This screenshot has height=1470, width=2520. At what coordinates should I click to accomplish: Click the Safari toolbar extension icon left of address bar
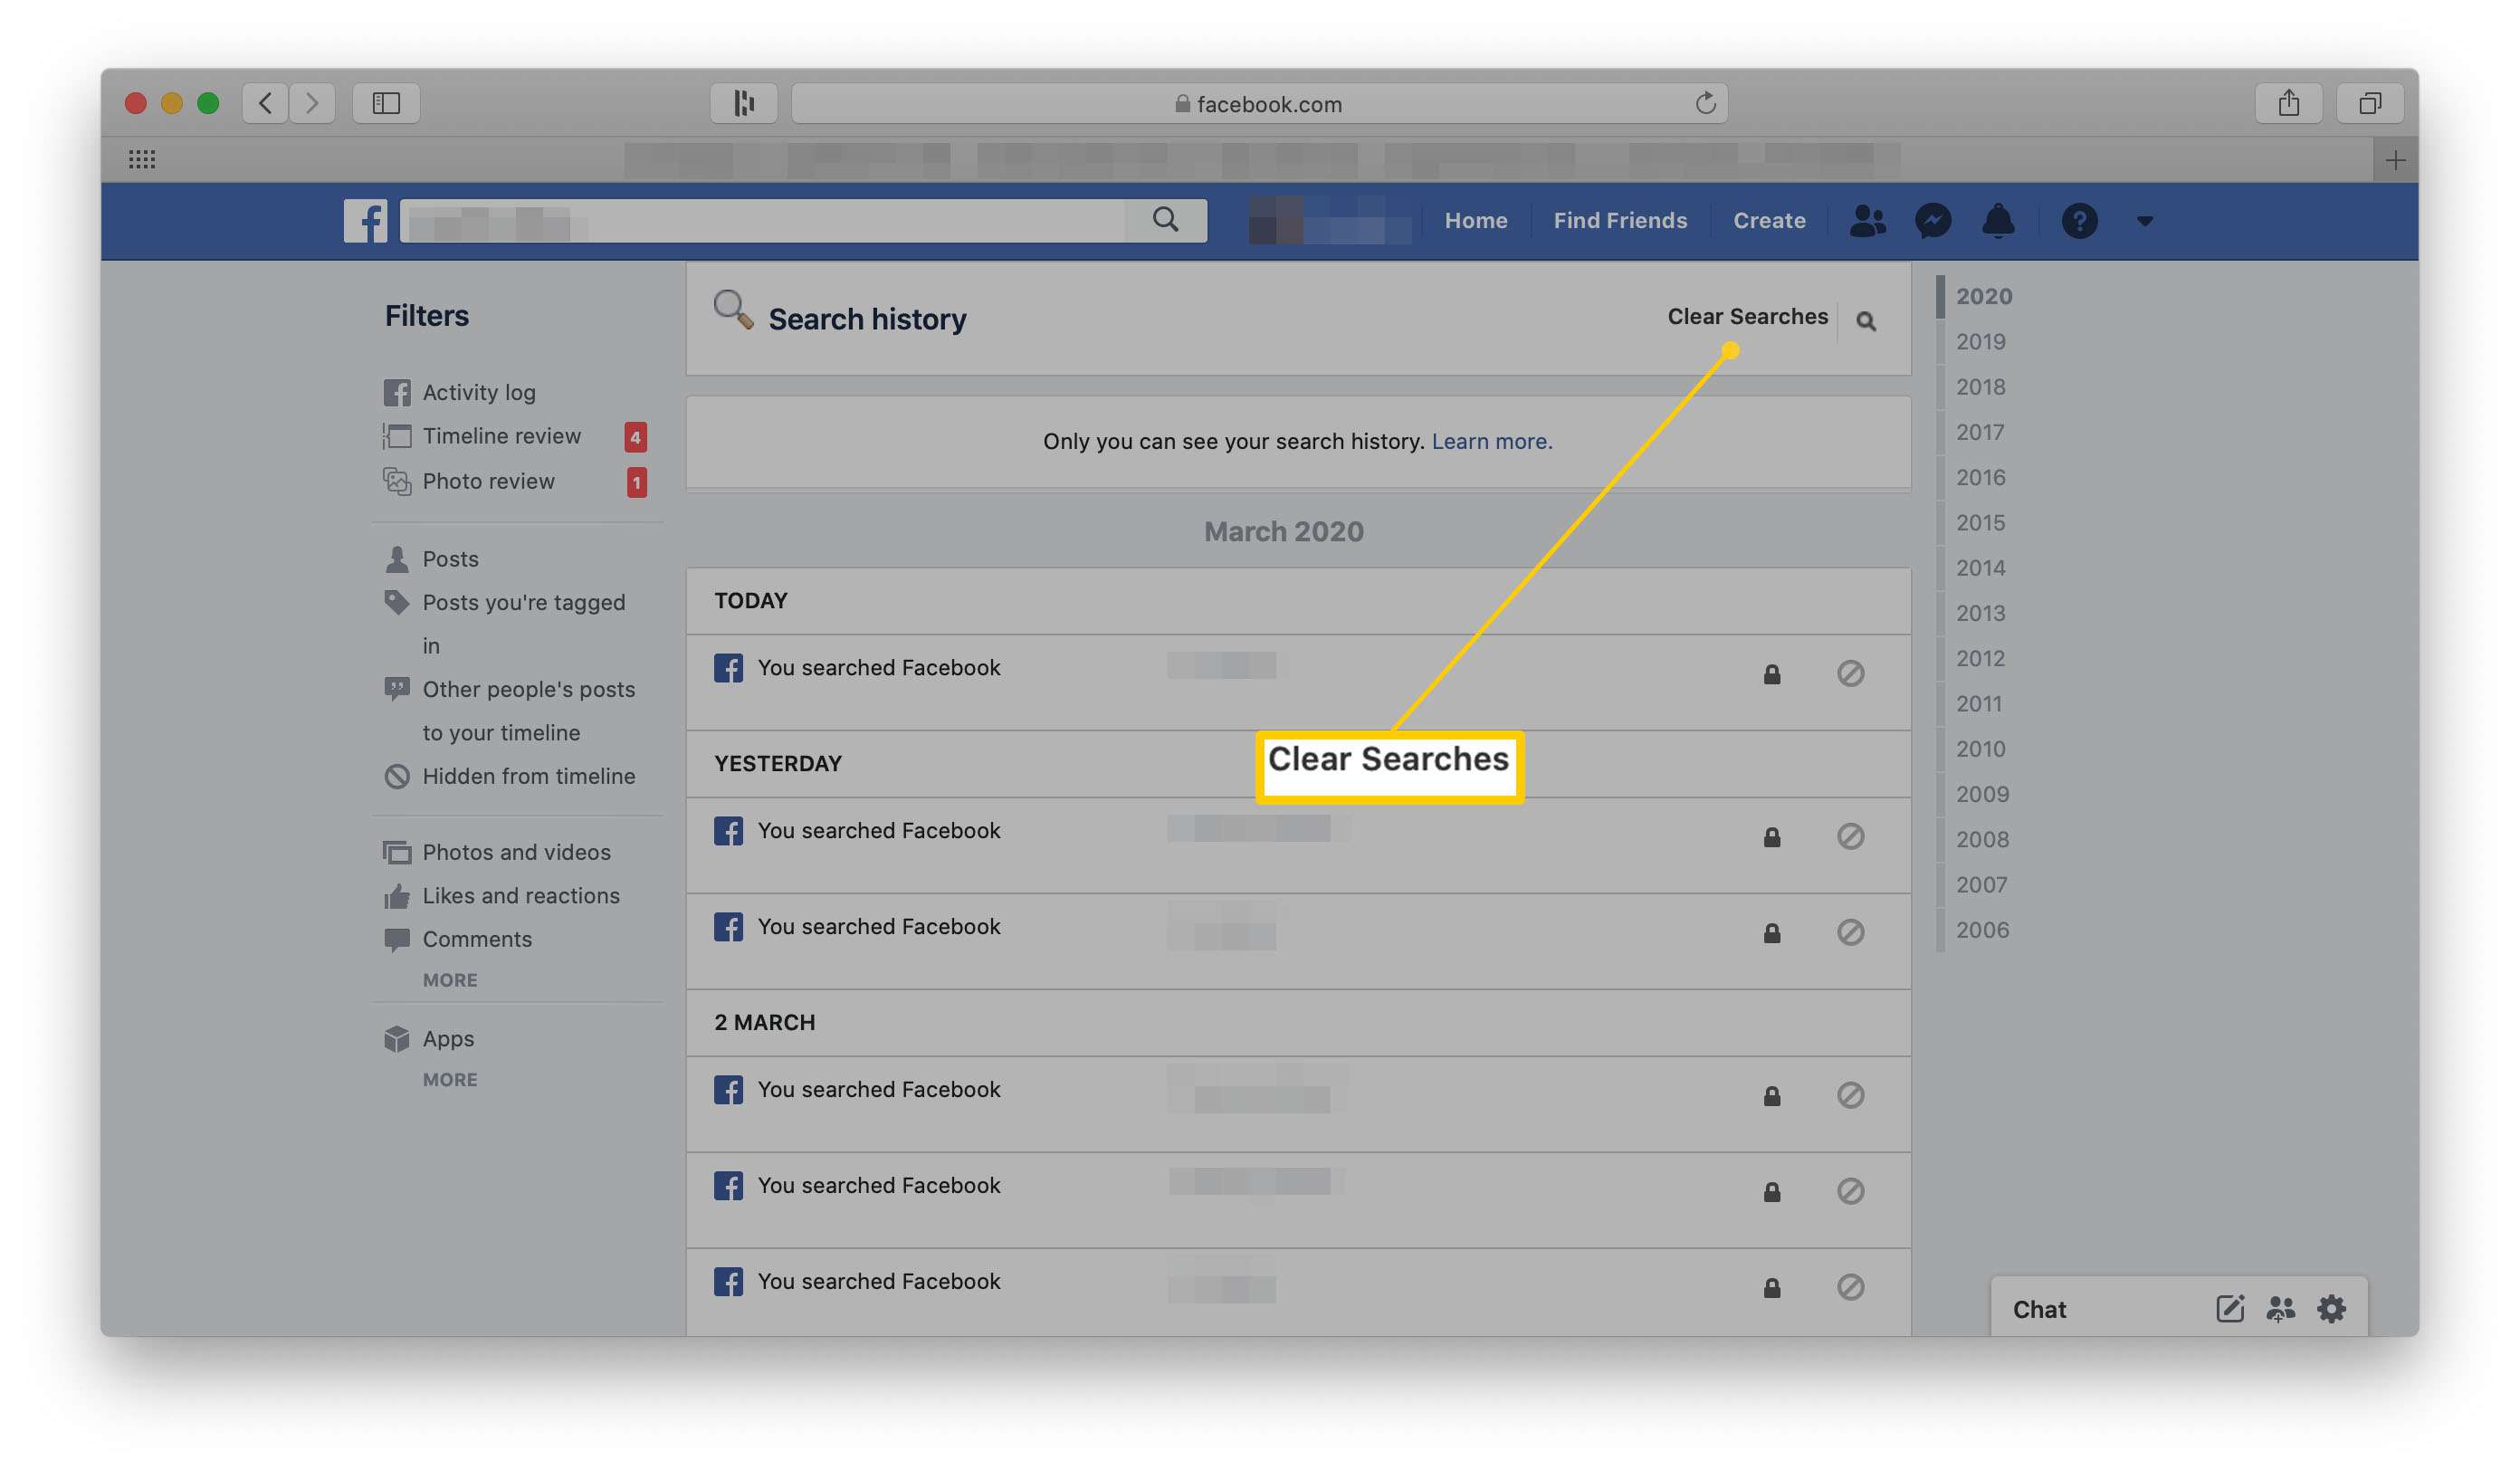pyautogui.click(x=743, y=103)
